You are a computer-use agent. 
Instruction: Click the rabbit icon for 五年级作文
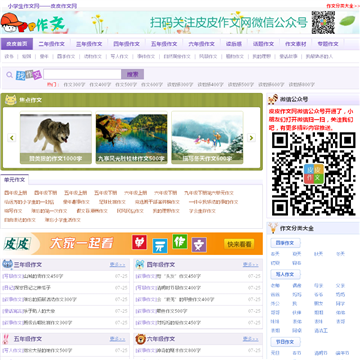6,339
